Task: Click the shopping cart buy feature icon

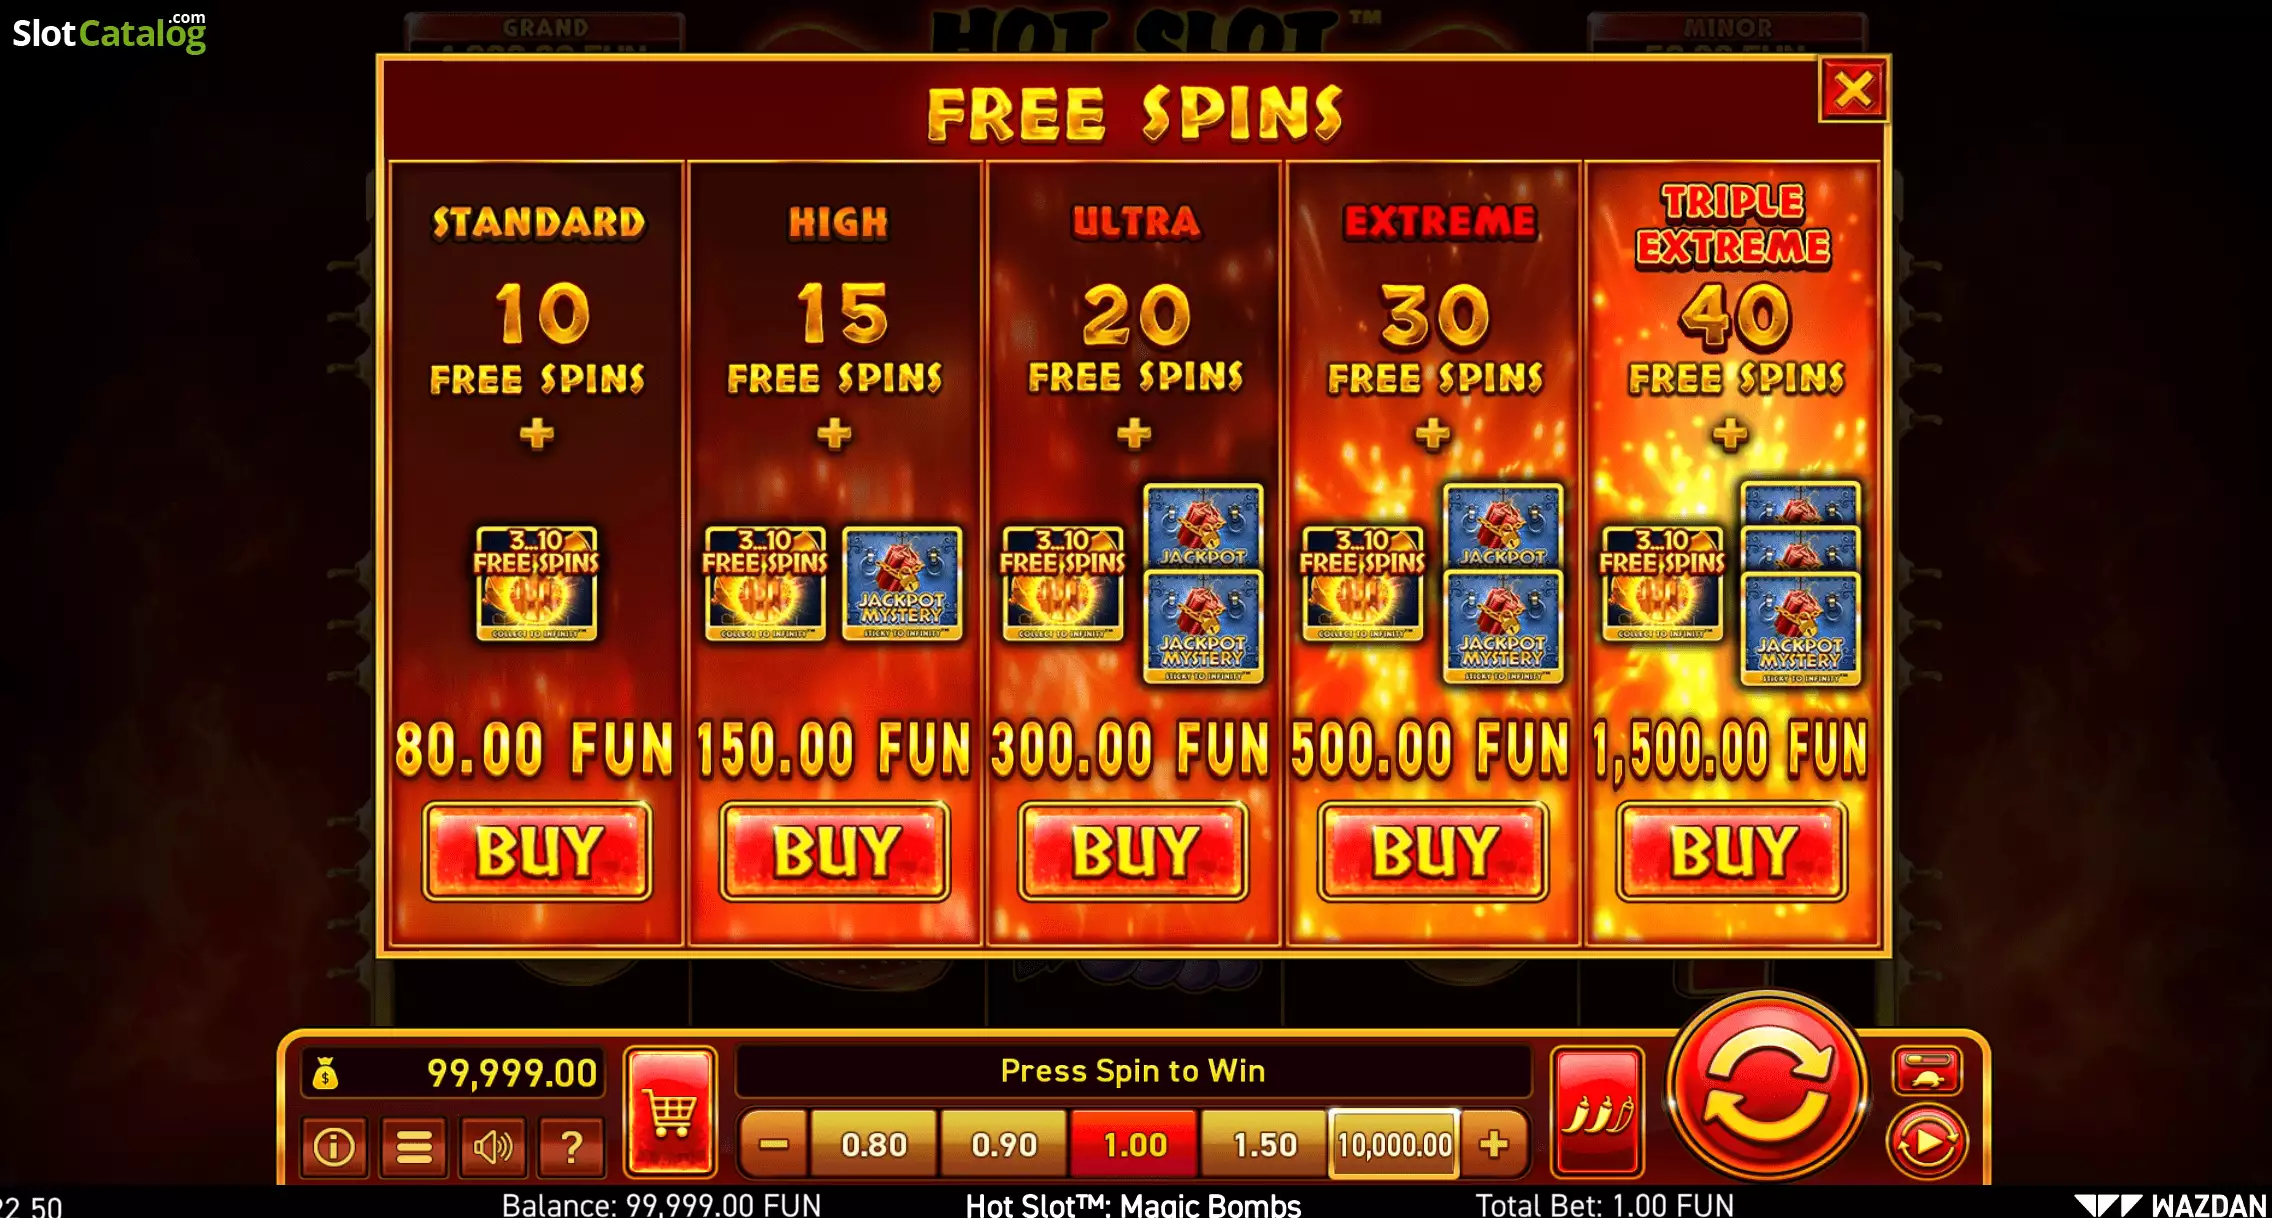Action: point(670,1111)
